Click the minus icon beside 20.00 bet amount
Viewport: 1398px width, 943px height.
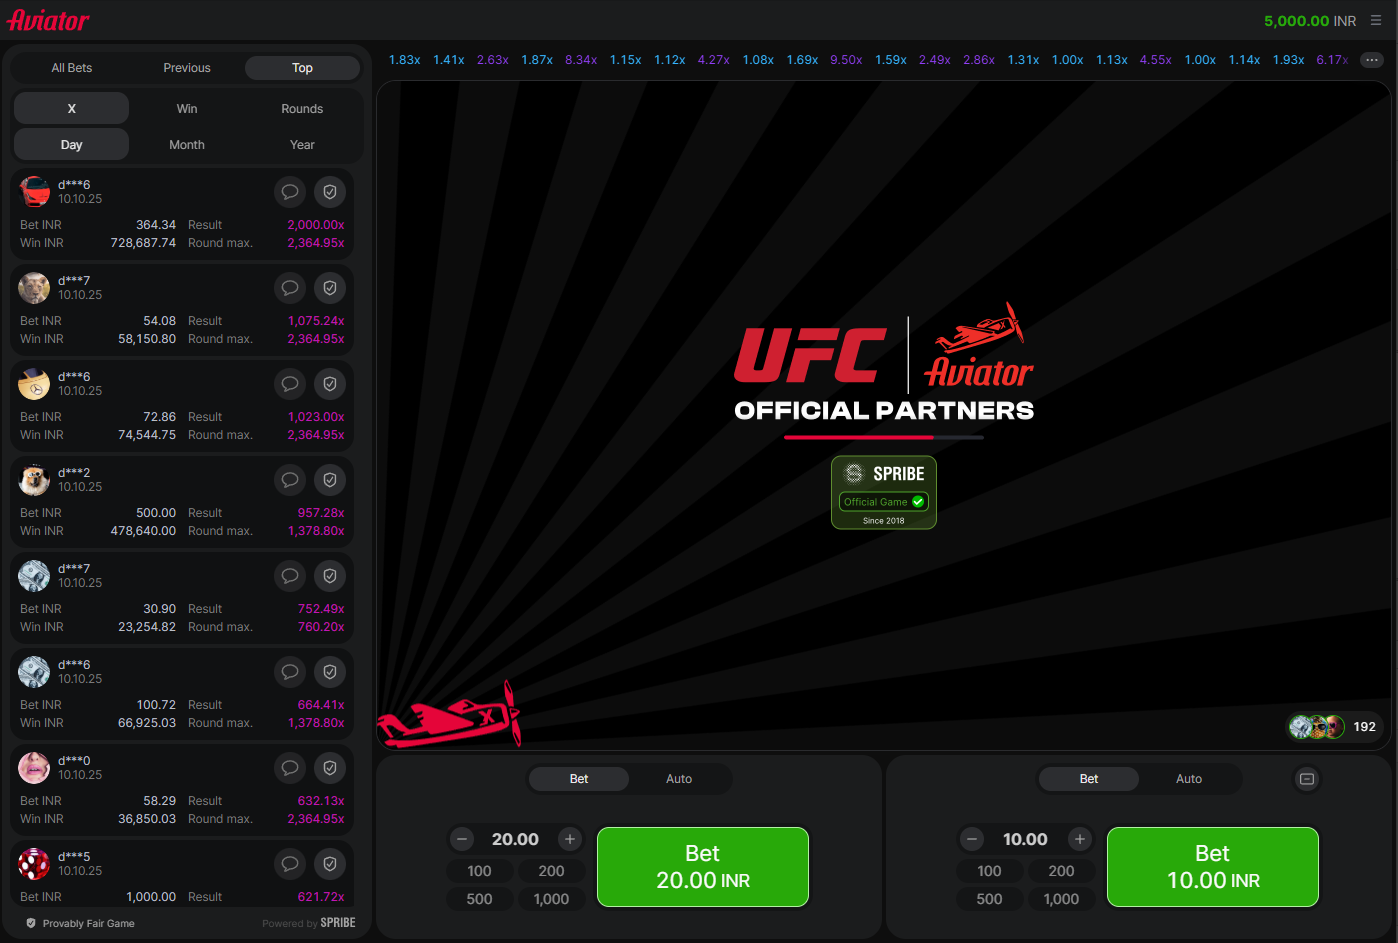pyautogui.click(x=462, y=839)
